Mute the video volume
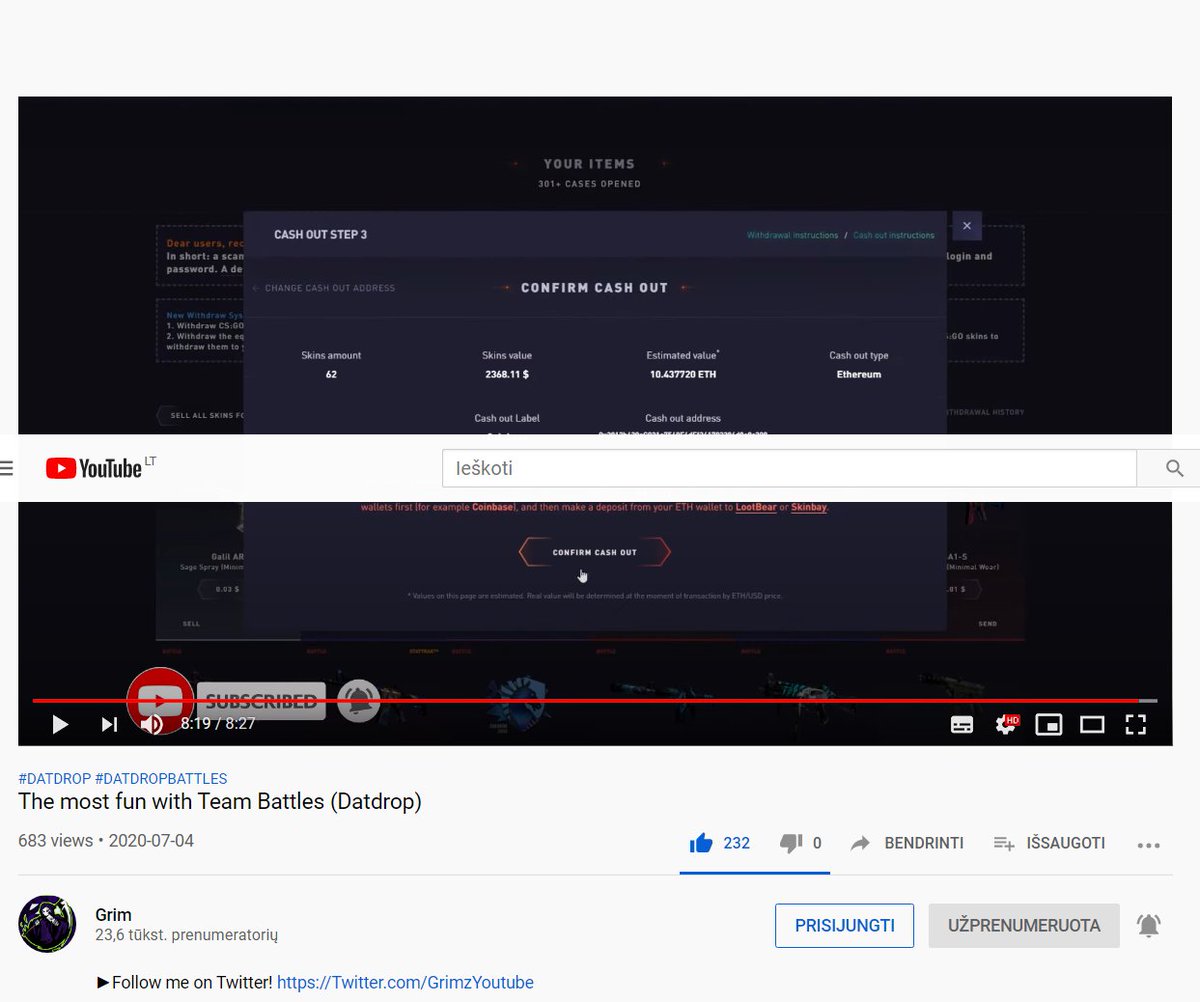Screen dimensions: 1200x1002 coord(152,724)
